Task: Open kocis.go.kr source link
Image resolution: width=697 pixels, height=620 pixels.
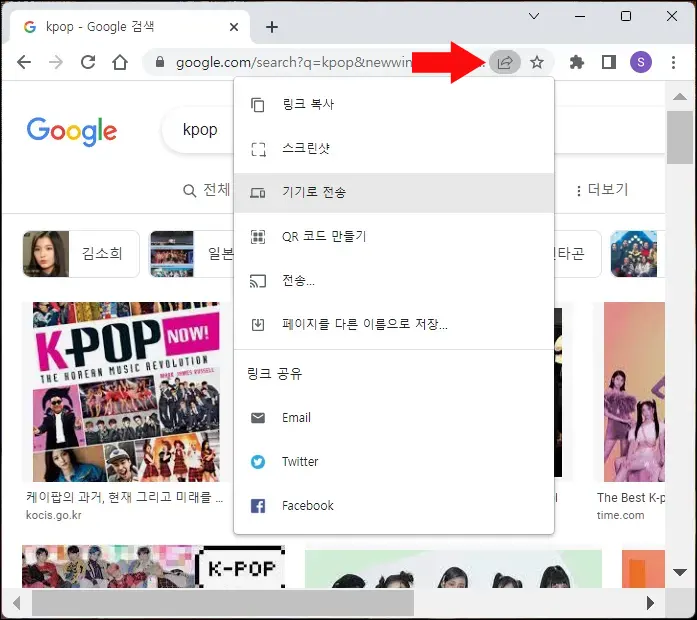Action: point(54,516)
